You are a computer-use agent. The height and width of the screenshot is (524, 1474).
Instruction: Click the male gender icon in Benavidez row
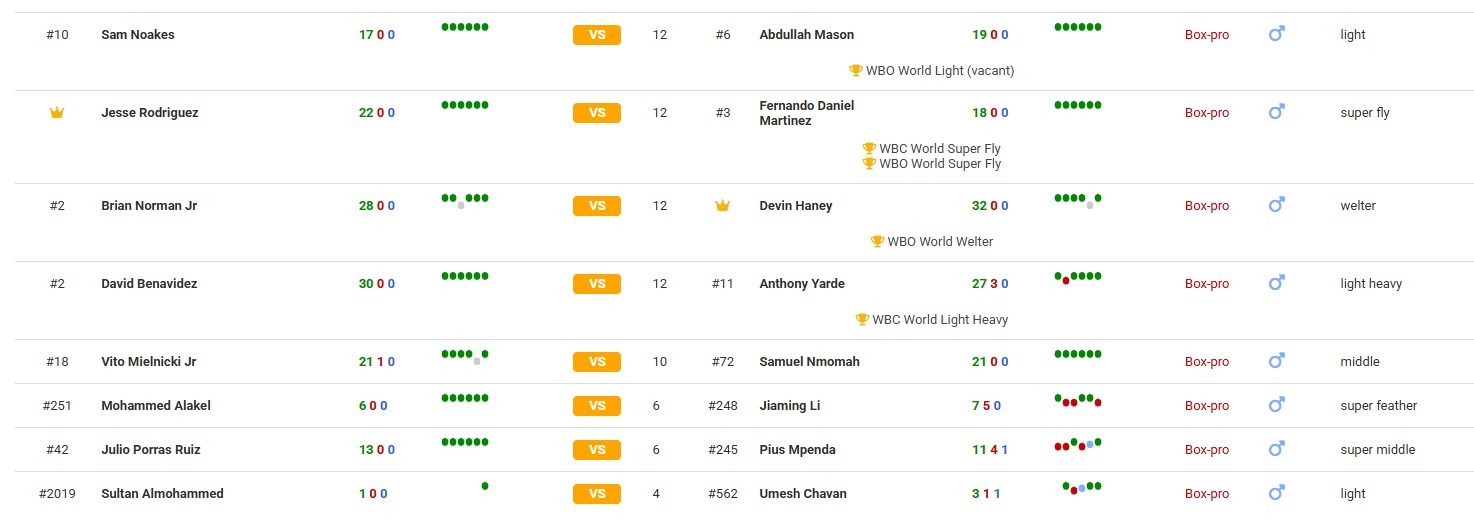pyautogui.click(x=1276, y=284)
